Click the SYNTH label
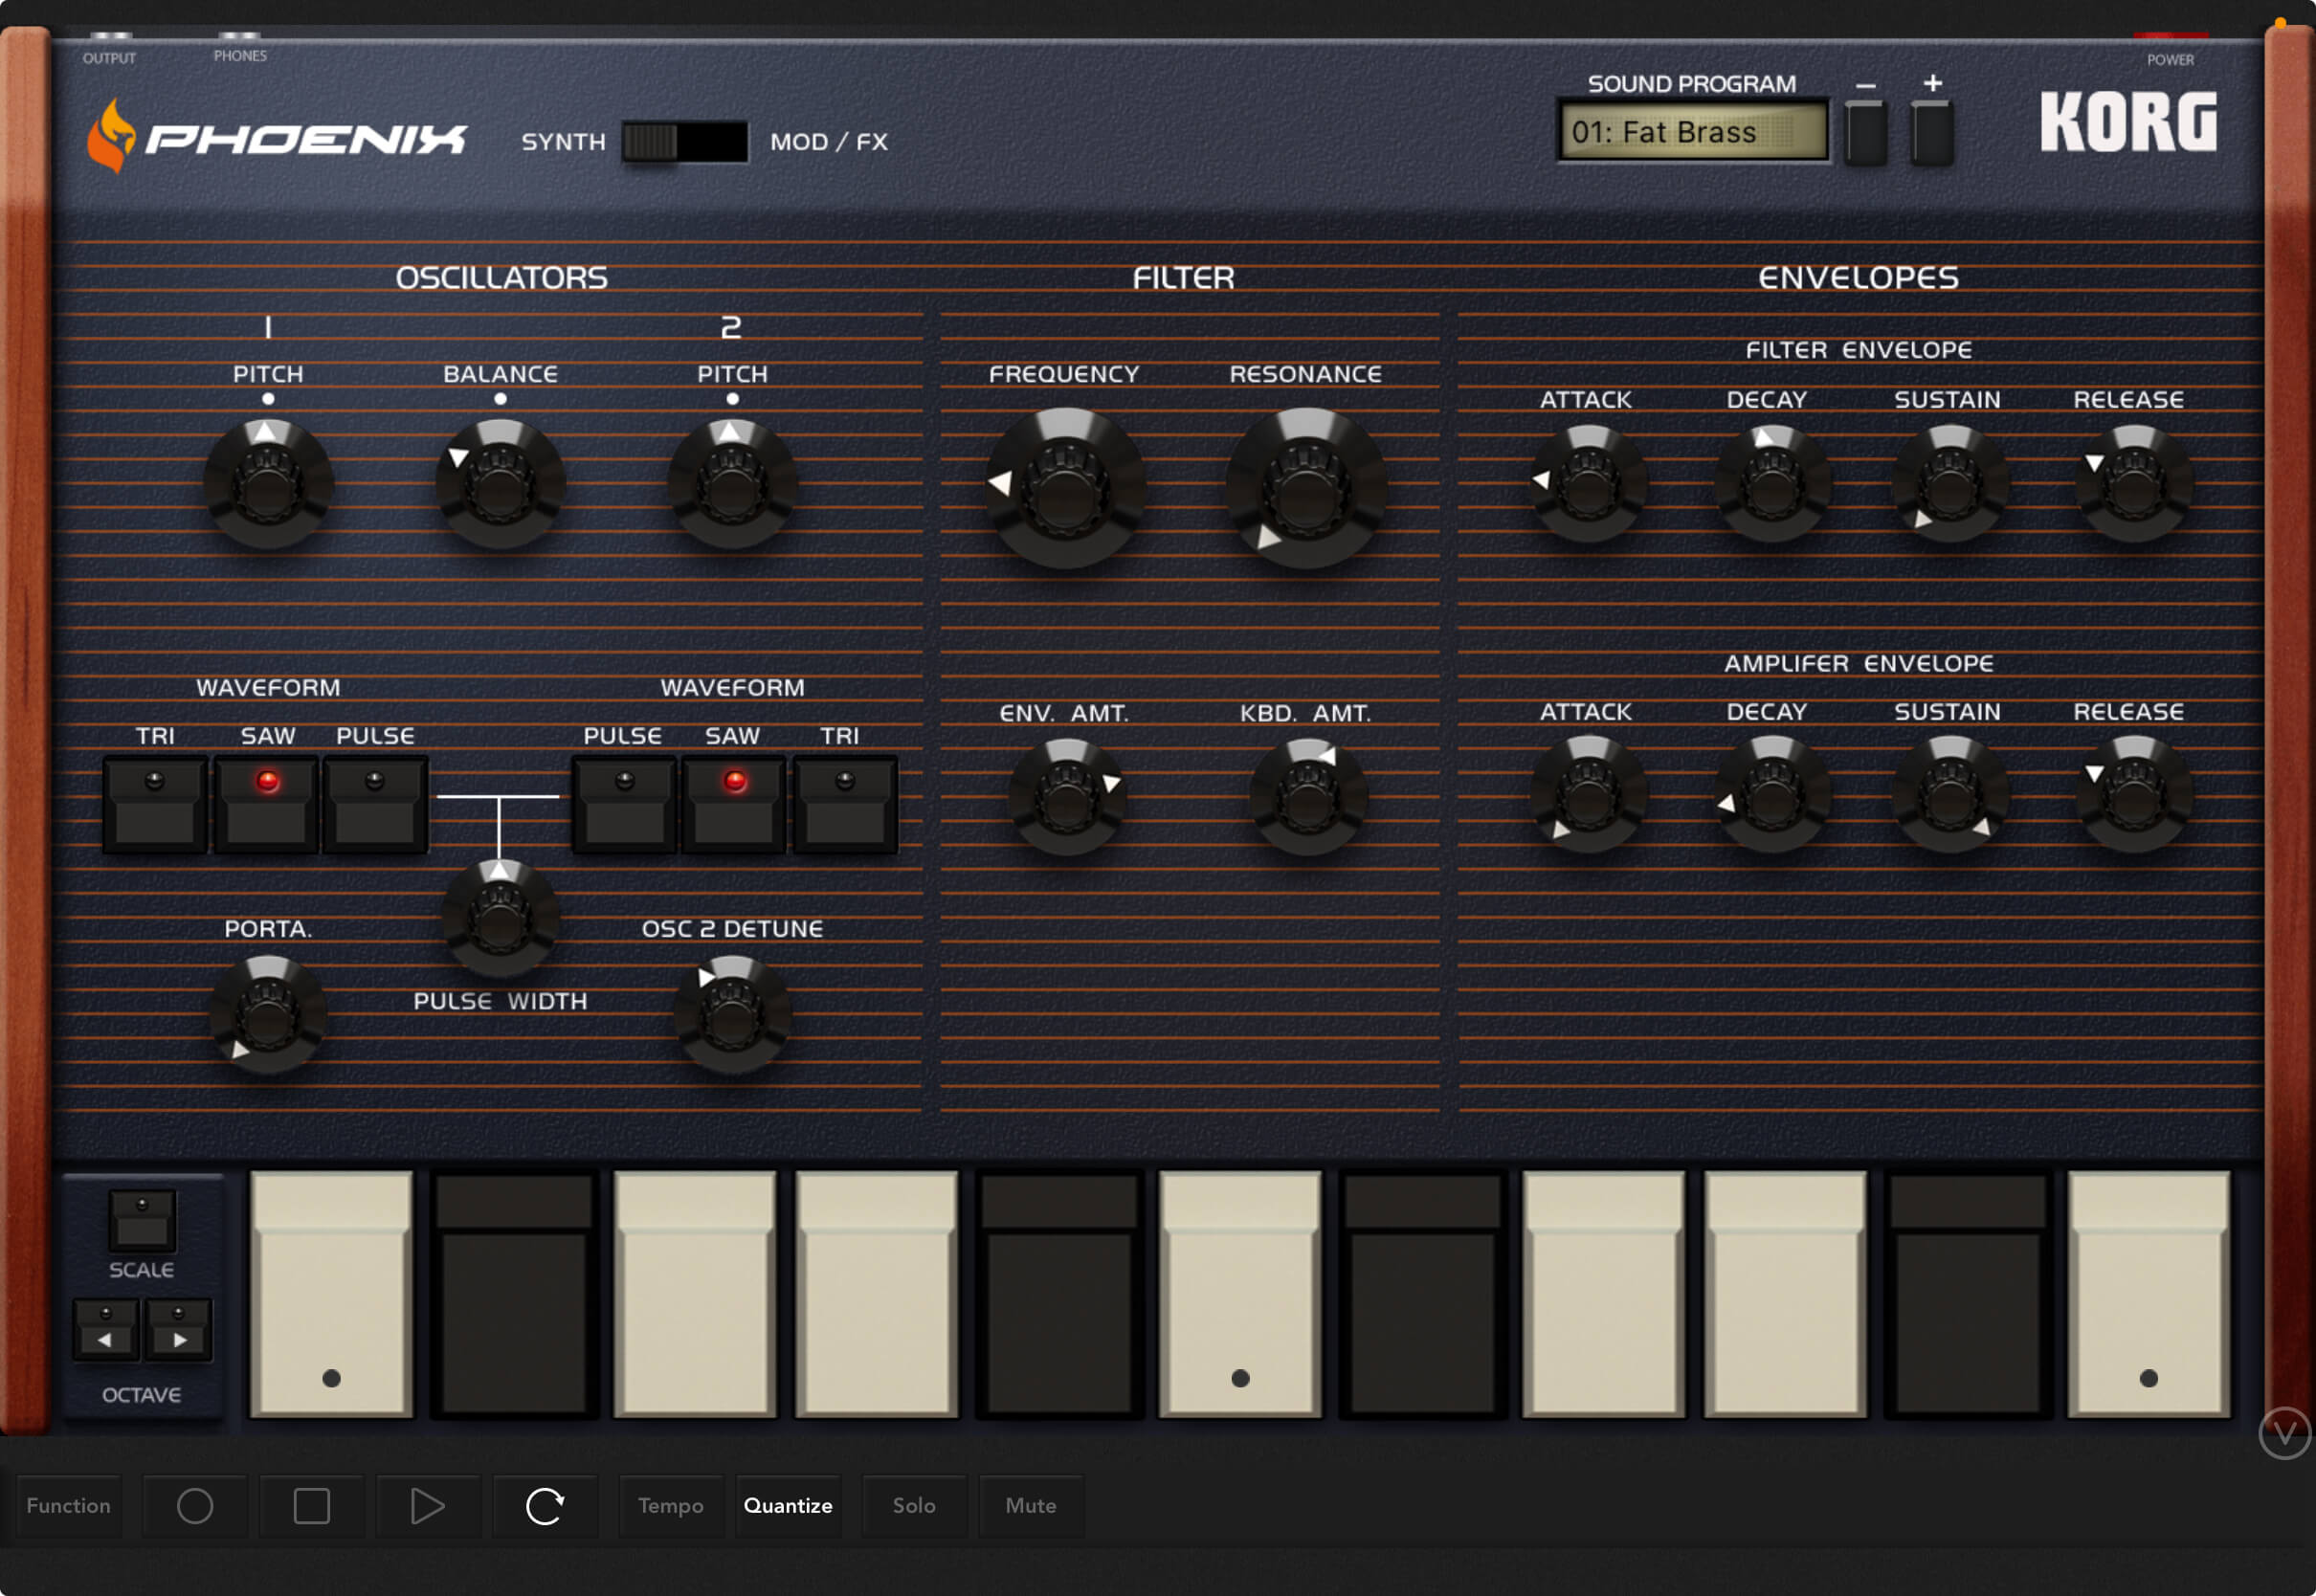This screenshot has width=2316, height=1596. tap(564, 142)
